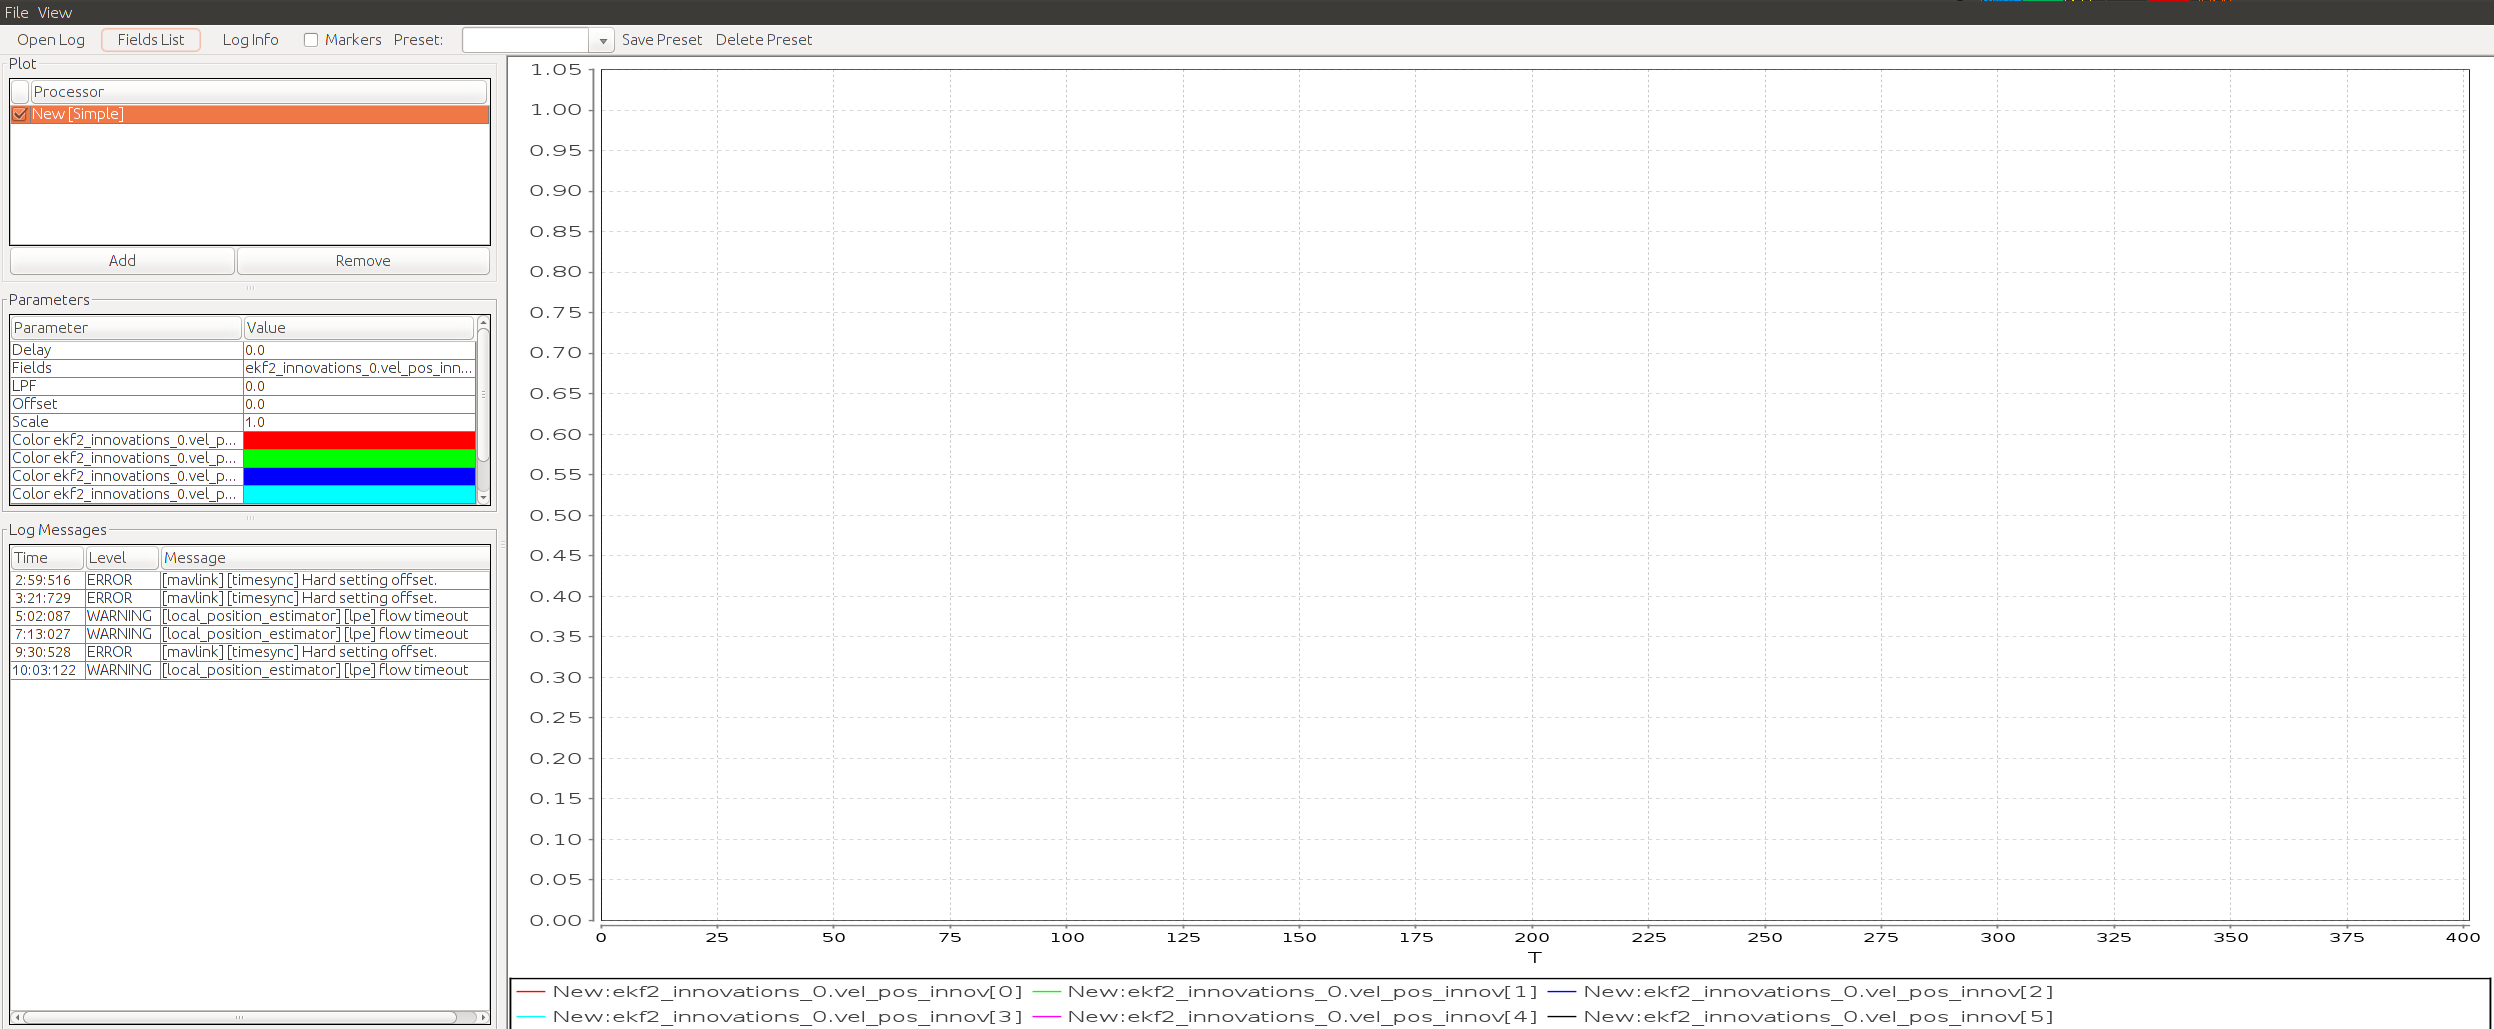The height and width of the screenshot is (1029, 2494).
Task: Select the Delay value 0.0 cell
Action: [359, 350]
